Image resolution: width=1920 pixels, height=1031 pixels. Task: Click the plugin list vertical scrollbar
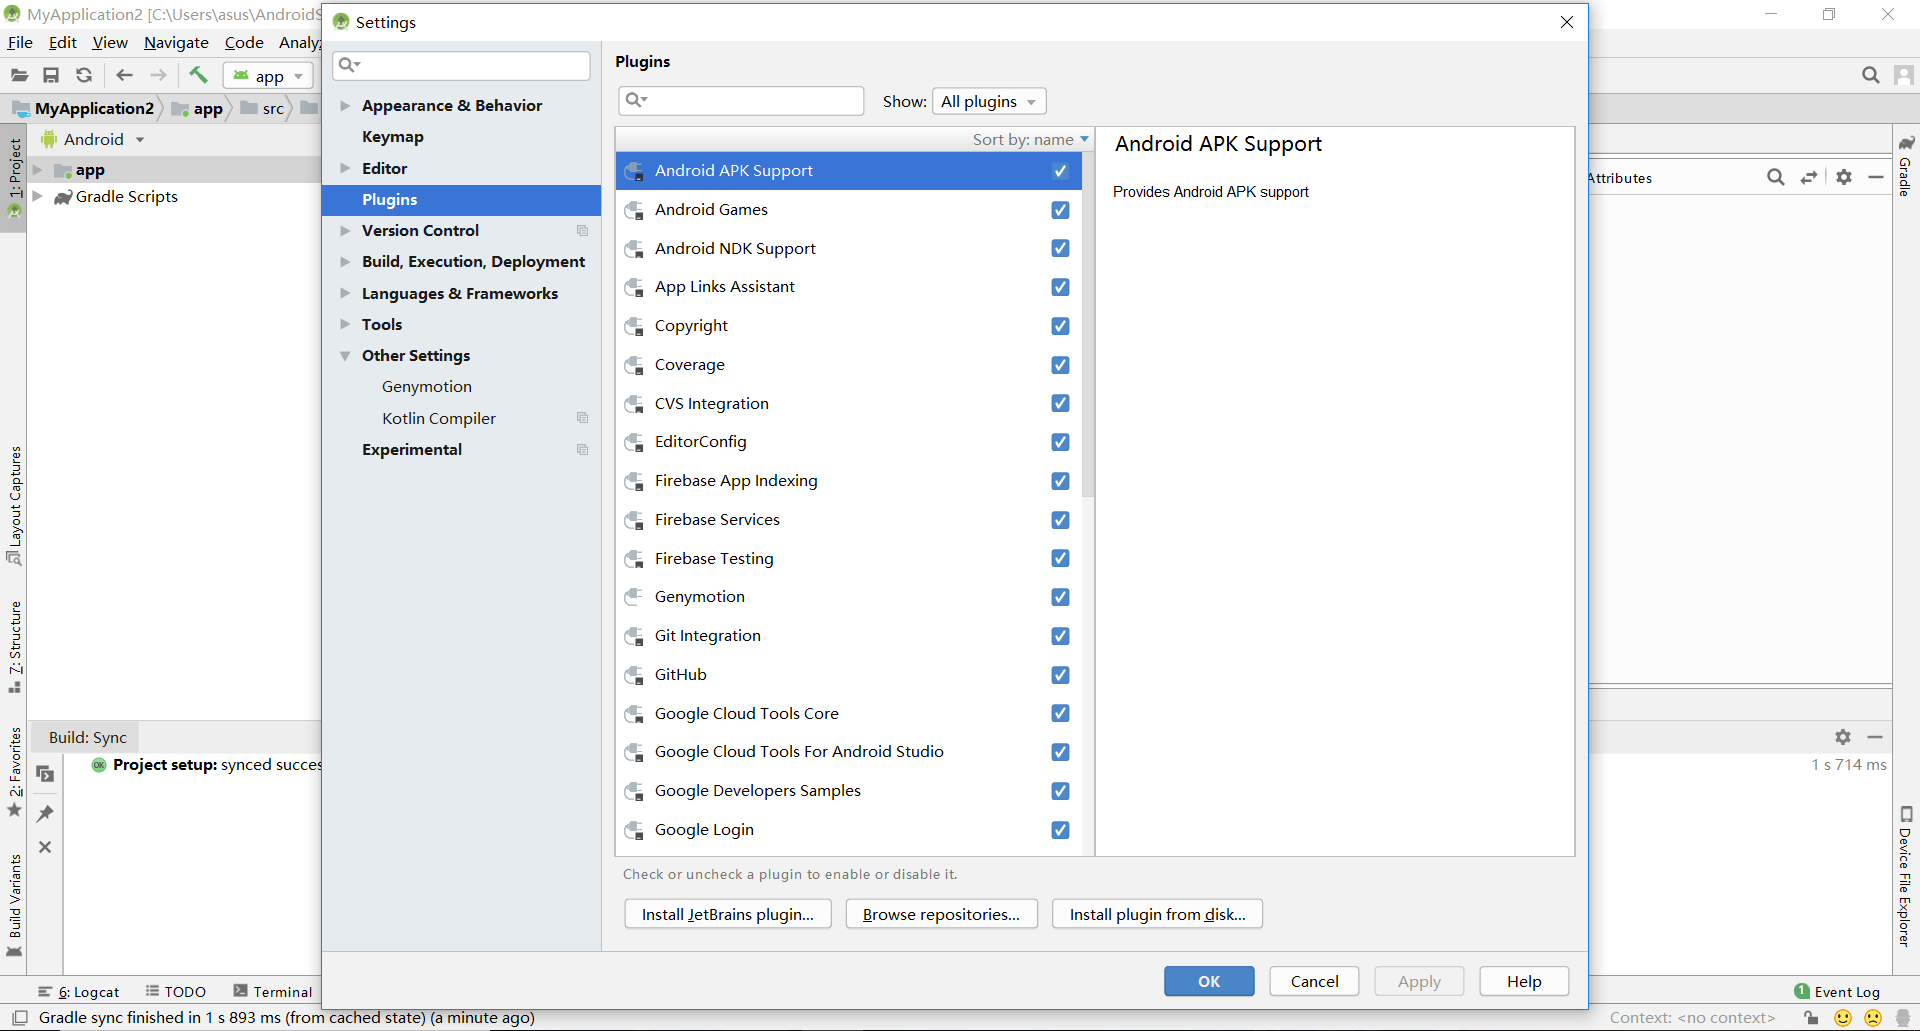[x=1088, y=325]
